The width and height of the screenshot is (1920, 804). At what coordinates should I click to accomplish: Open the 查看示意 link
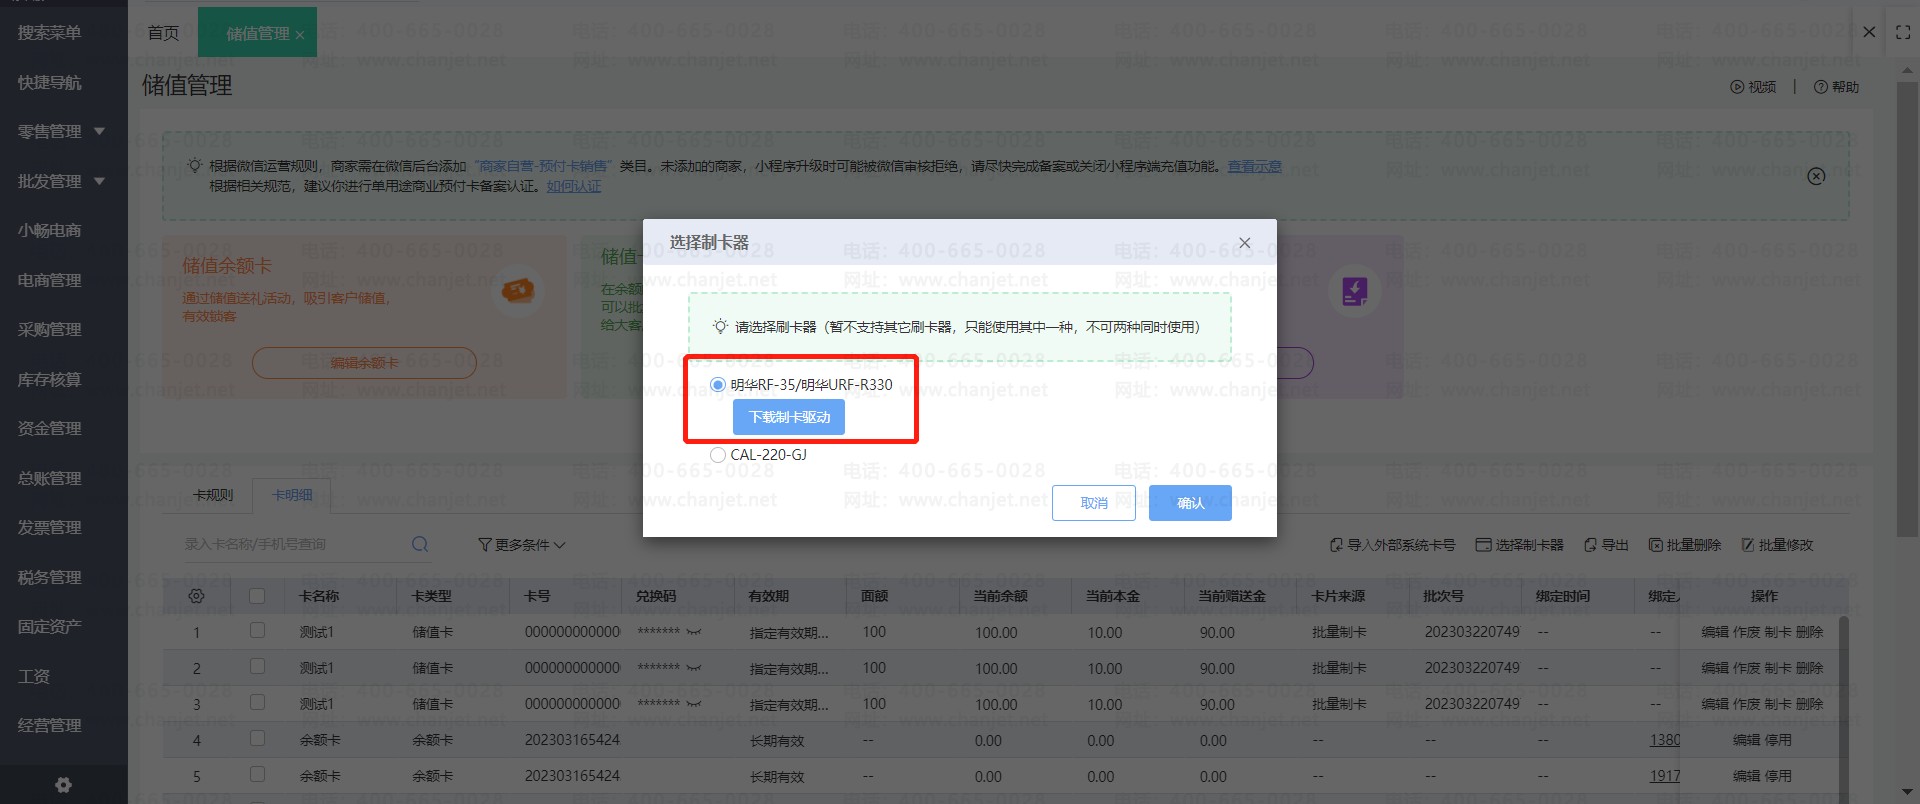coord(1255,166)
